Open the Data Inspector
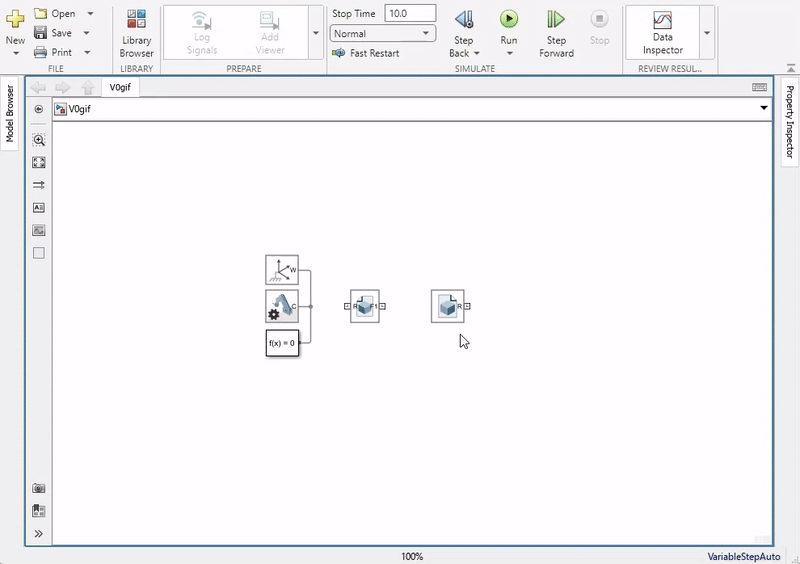Image resolution: width=800 pixels, height=564 pixels. pos(662,32)
